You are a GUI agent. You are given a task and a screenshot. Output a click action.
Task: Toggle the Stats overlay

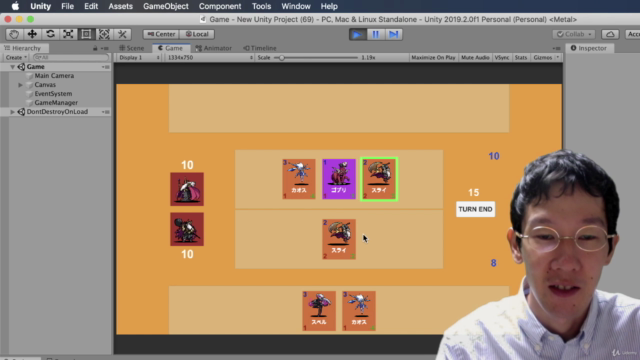[521, 58]
